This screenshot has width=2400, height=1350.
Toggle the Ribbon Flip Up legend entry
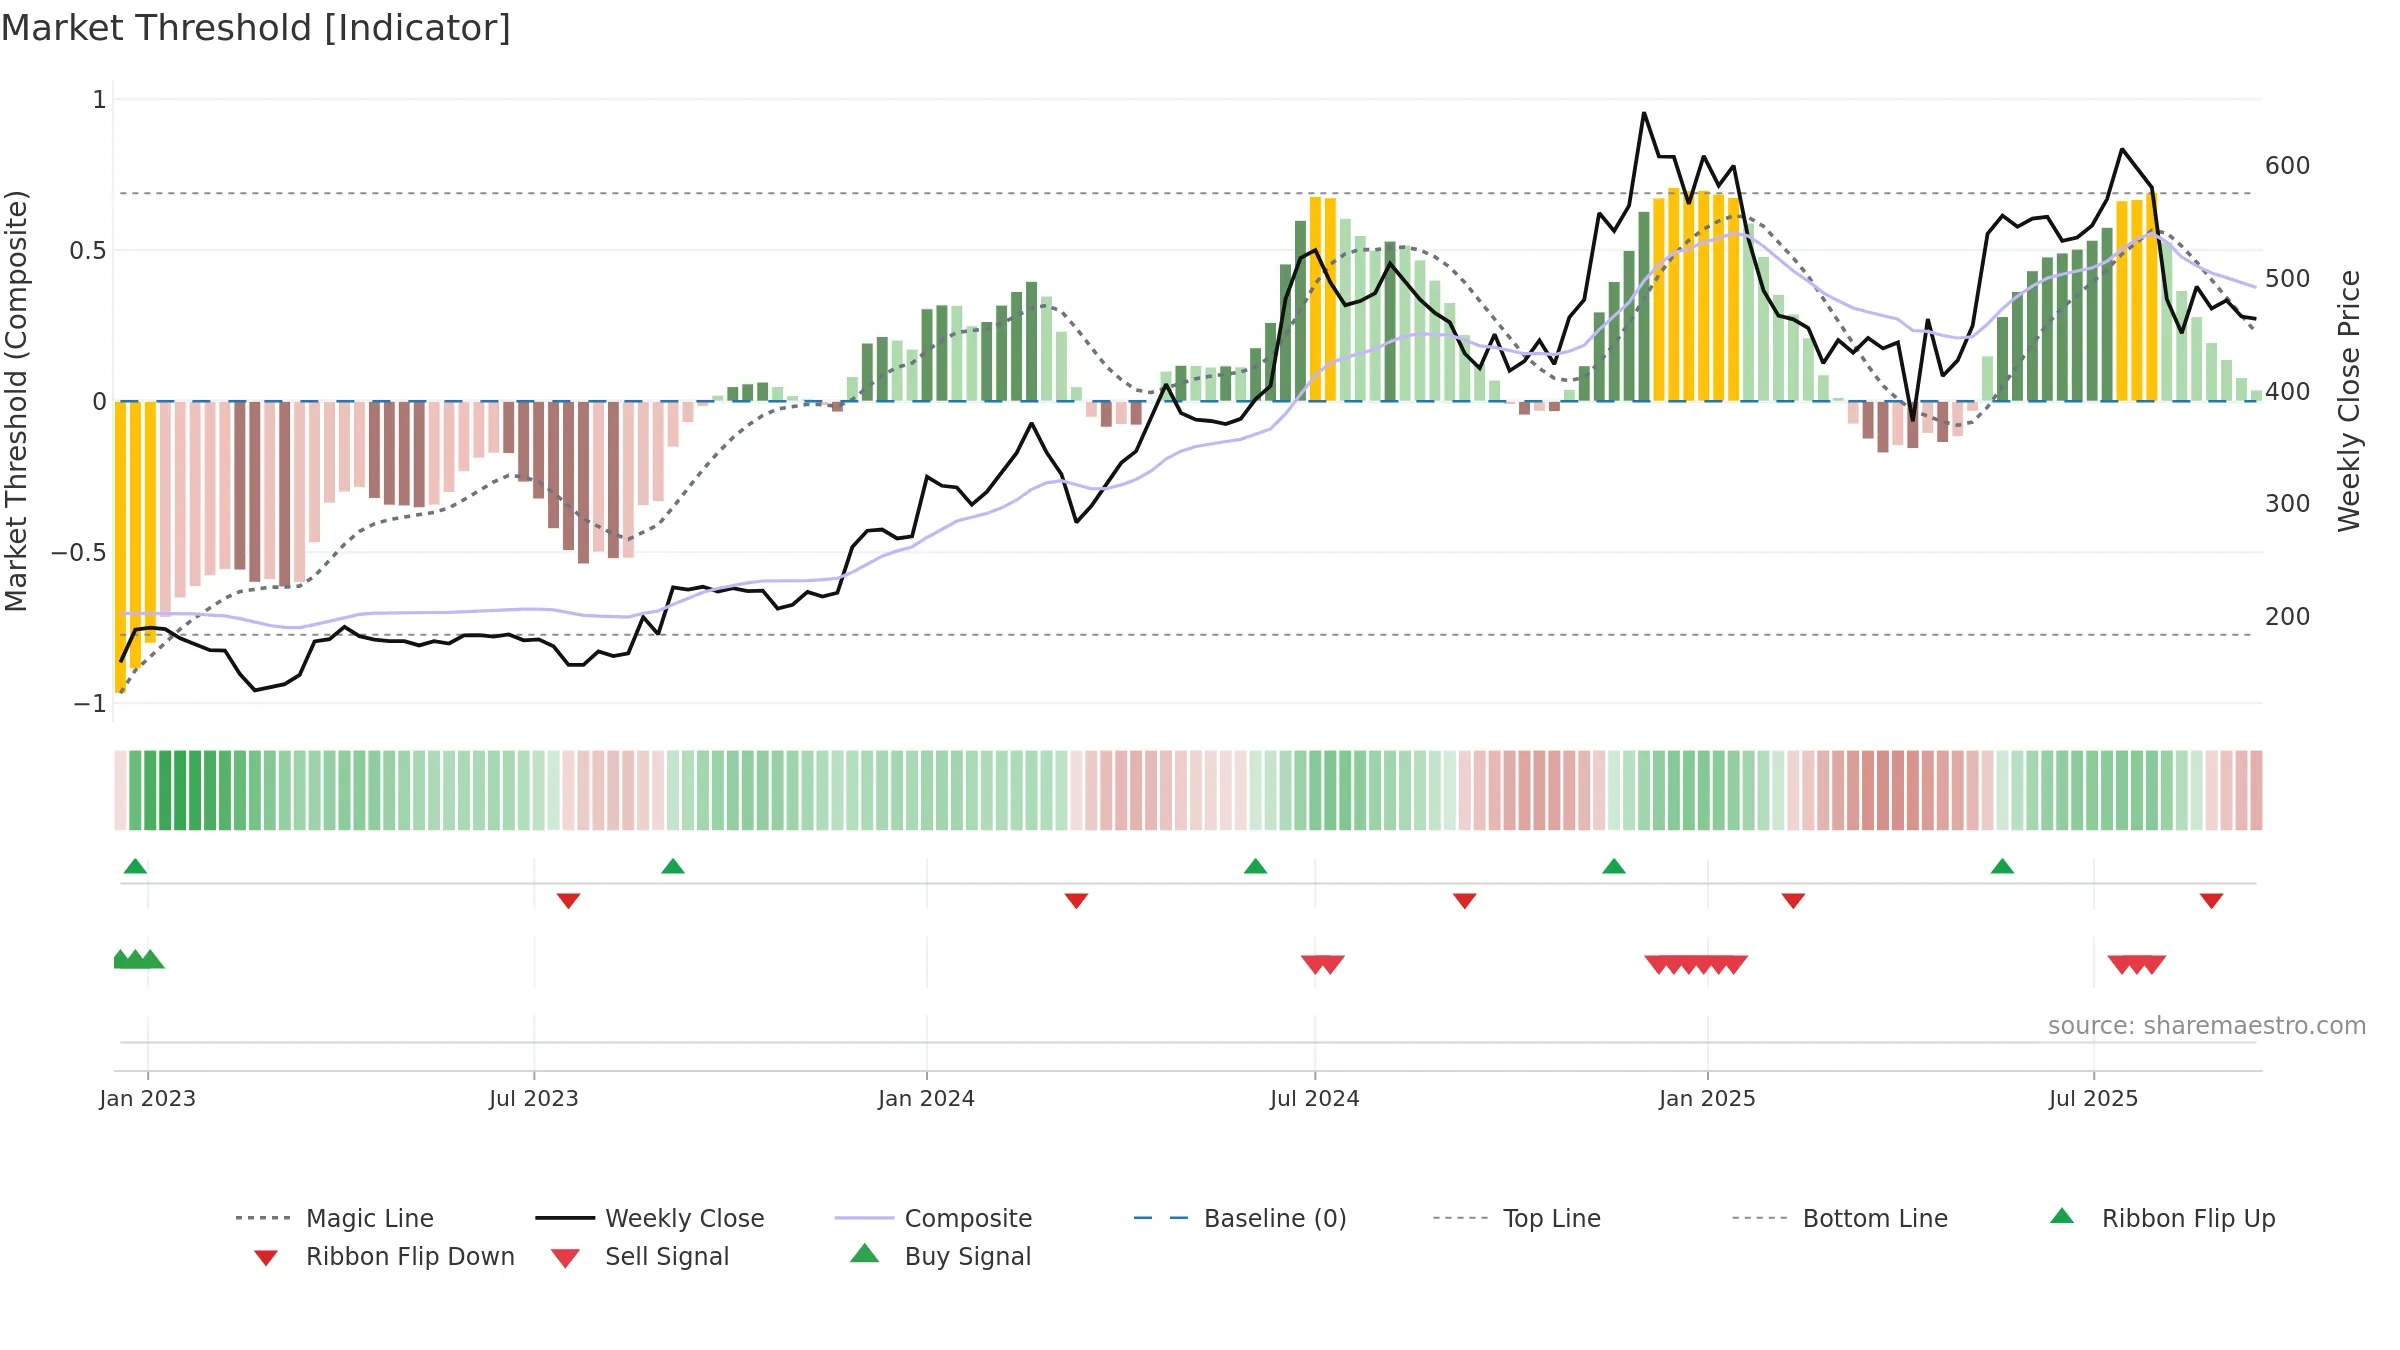pos(2162,1218)
